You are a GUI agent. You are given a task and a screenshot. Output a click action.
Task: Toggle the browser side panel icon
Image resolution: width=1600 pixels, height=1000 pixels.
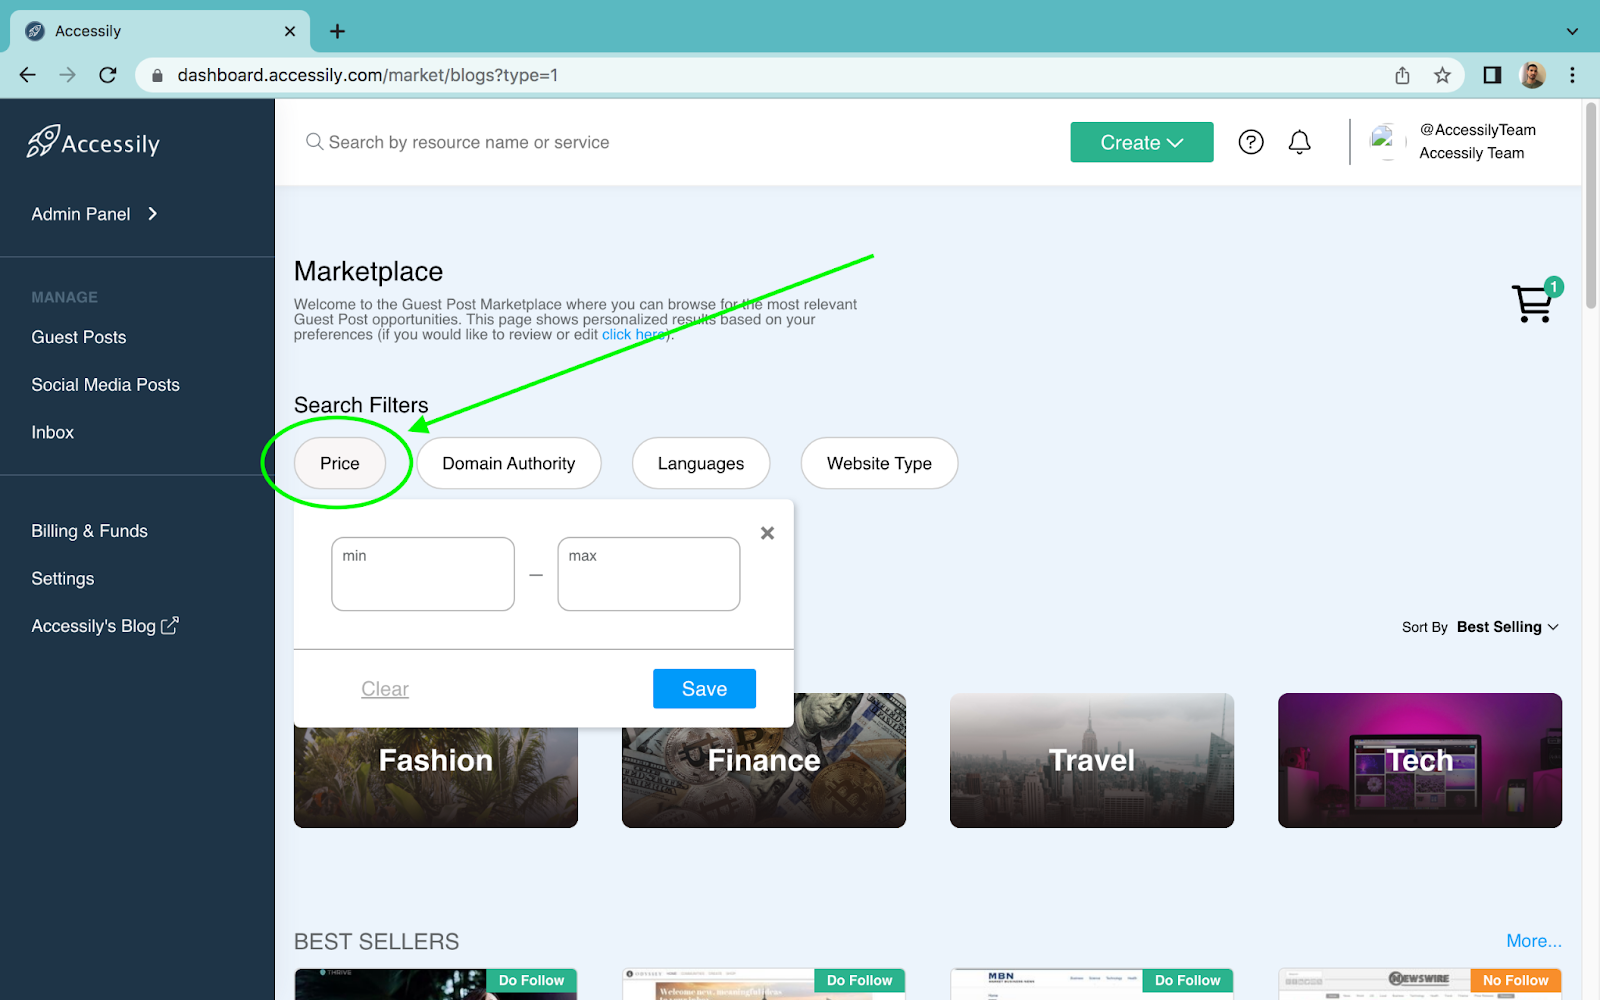click(x=1492, y=75)
